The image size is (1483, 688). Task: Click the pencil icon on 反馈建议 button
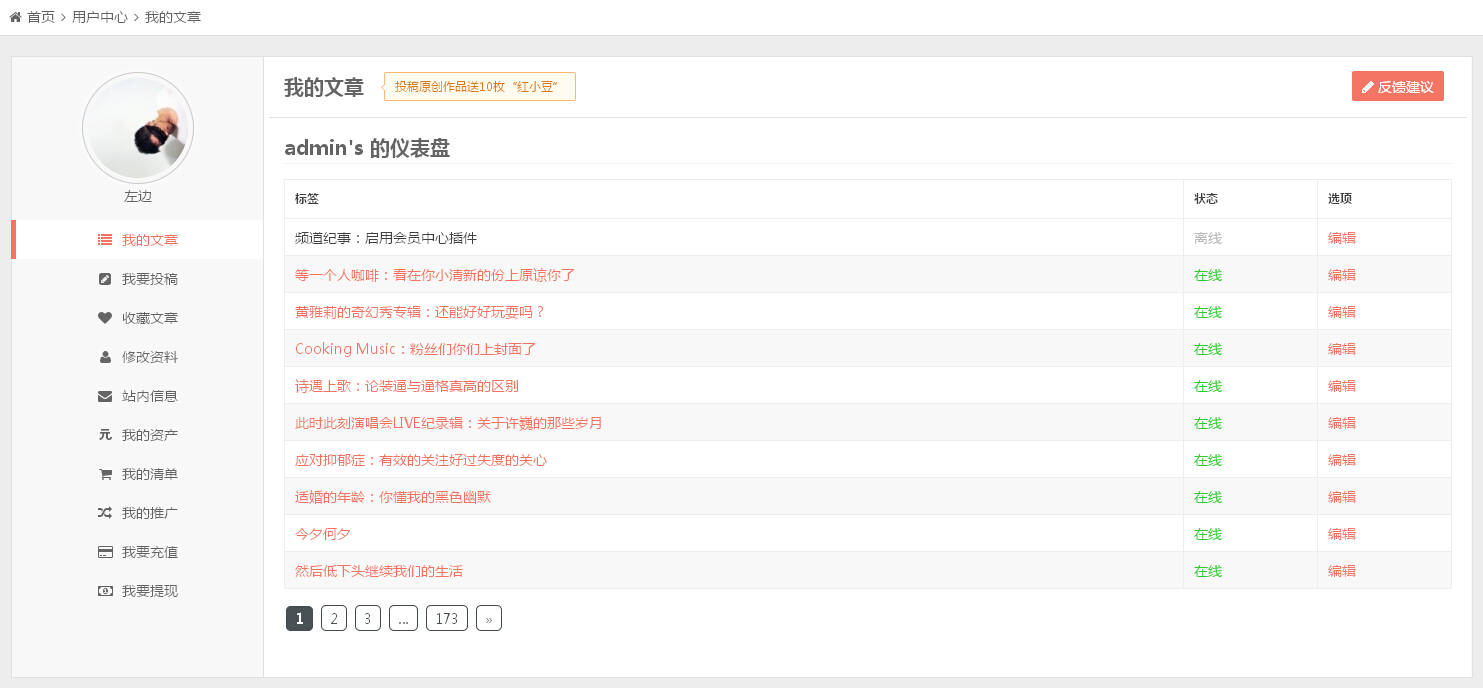(x=1368, y=87)
